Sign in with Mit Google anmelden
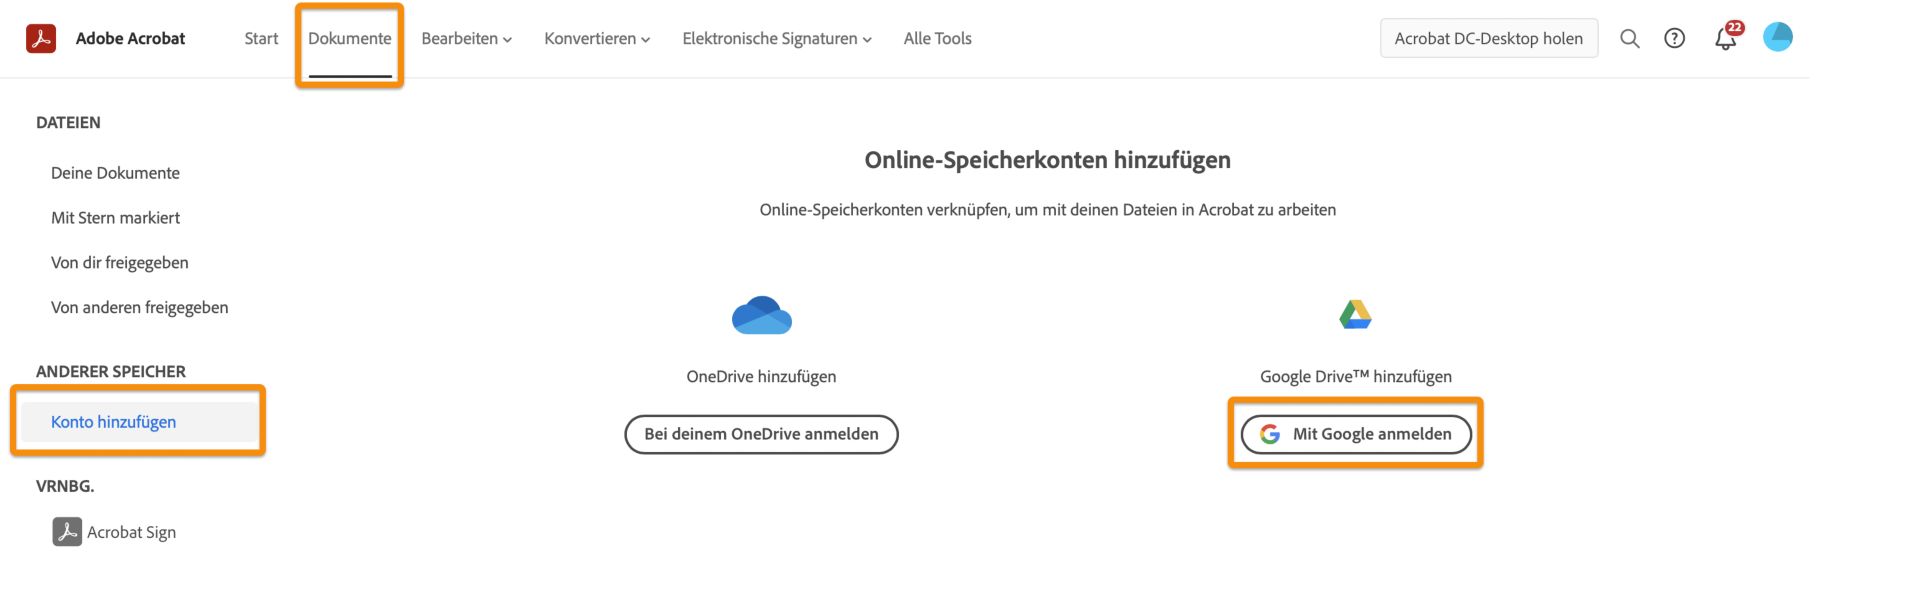1920x598 pixels. point(1356,434)
